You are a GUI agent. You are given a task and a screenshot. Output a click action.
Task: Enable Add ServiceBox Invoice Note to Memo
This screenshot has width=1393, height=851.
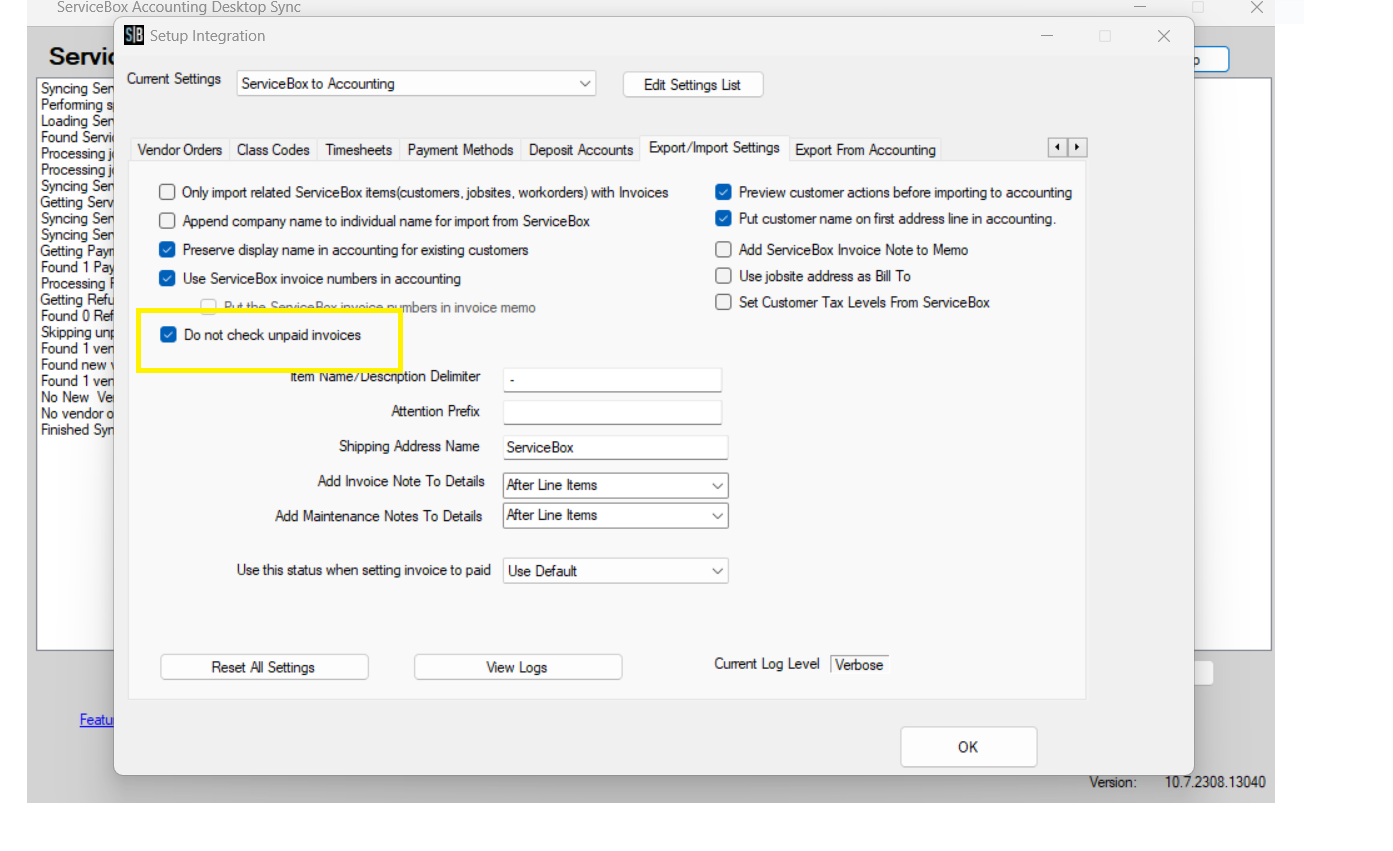coord(723,250)
